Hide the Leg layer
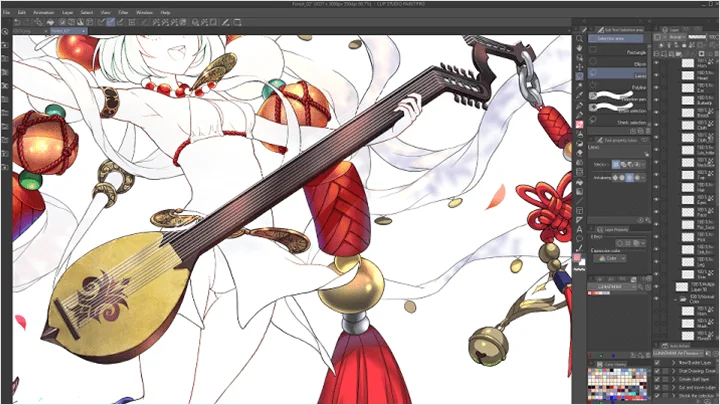This screenshot has height=405, width=720. 657,262
